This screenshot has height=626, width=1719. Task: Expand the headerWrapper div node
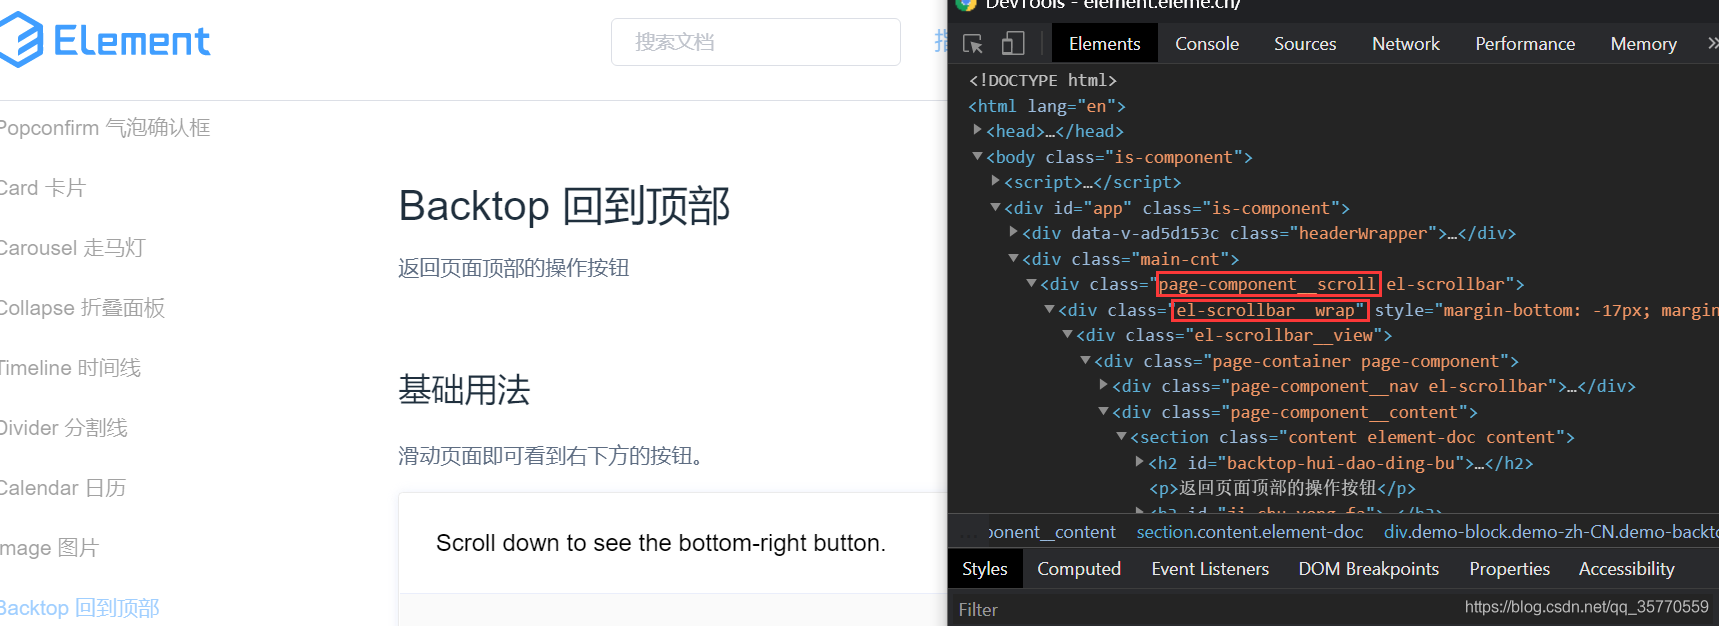[1014, 232]
